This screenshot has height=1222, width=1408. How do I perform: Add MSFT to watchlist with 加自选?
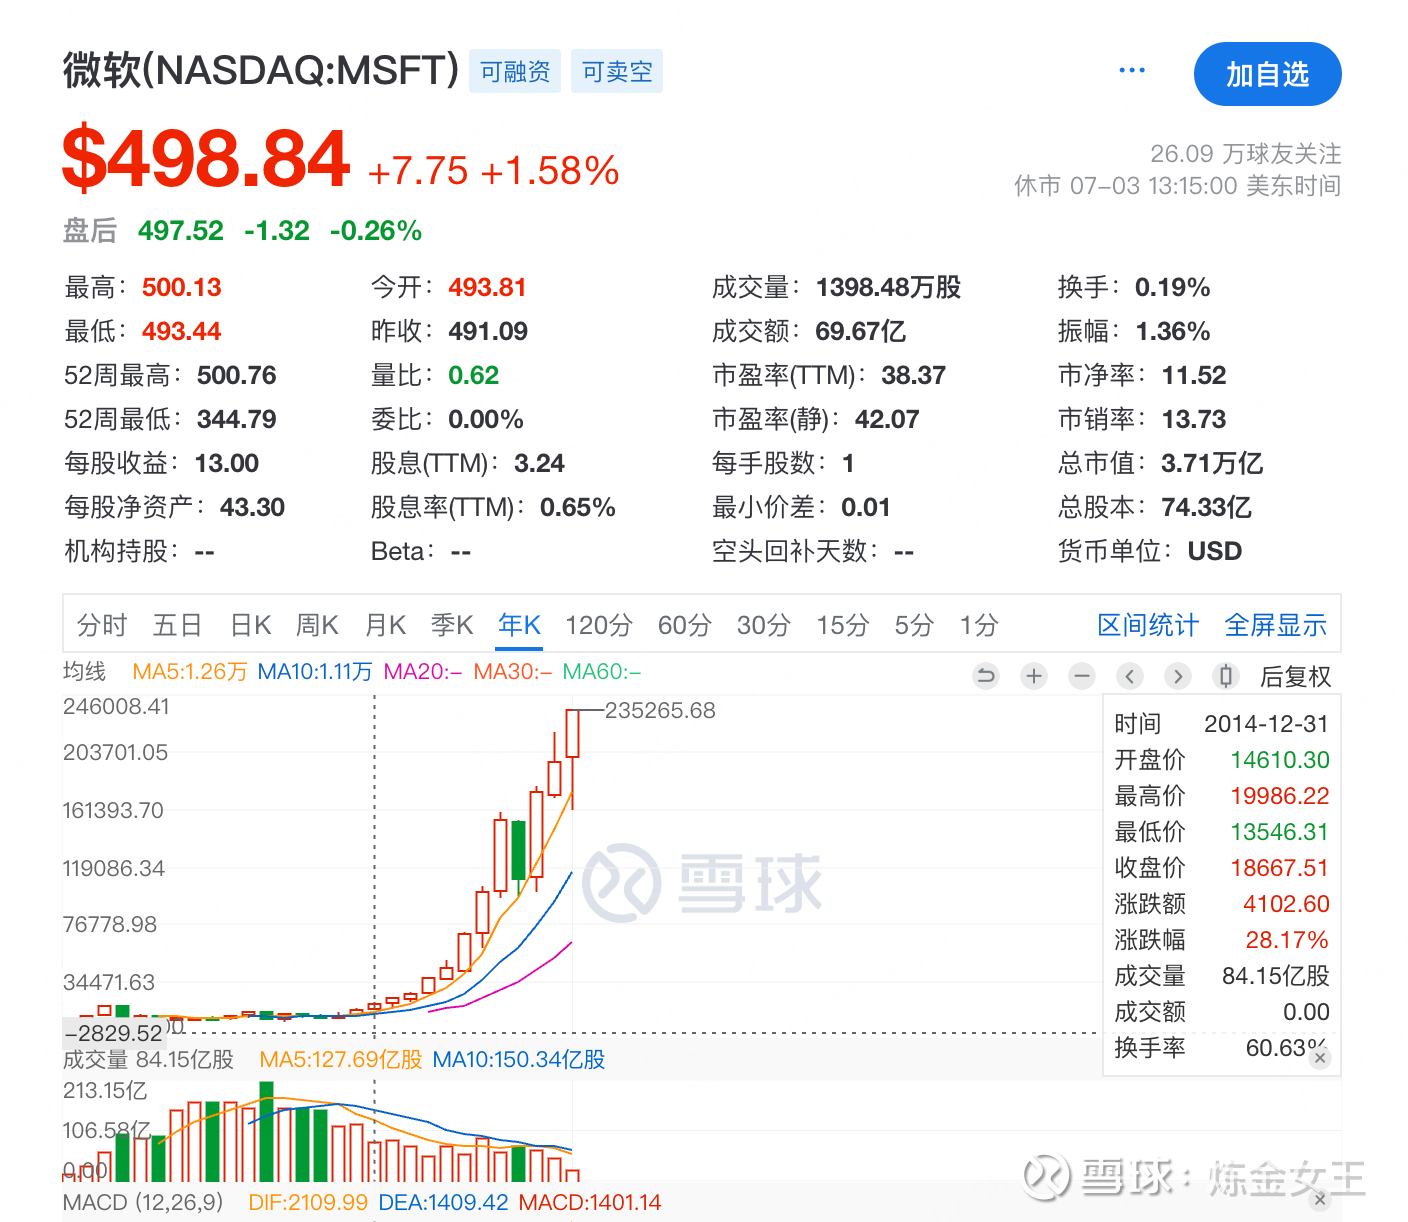(x=1267, y=74)
